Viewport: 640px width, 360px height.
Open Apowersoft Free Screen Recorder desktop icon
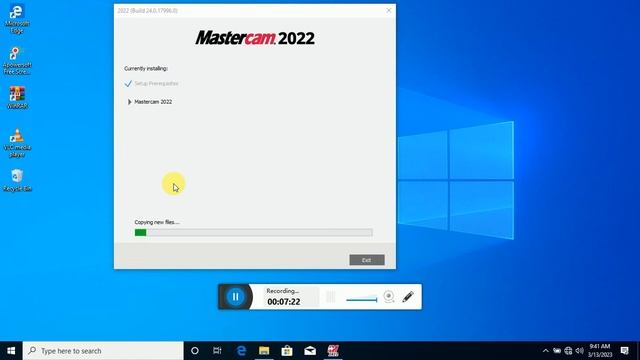coord(17,60)
